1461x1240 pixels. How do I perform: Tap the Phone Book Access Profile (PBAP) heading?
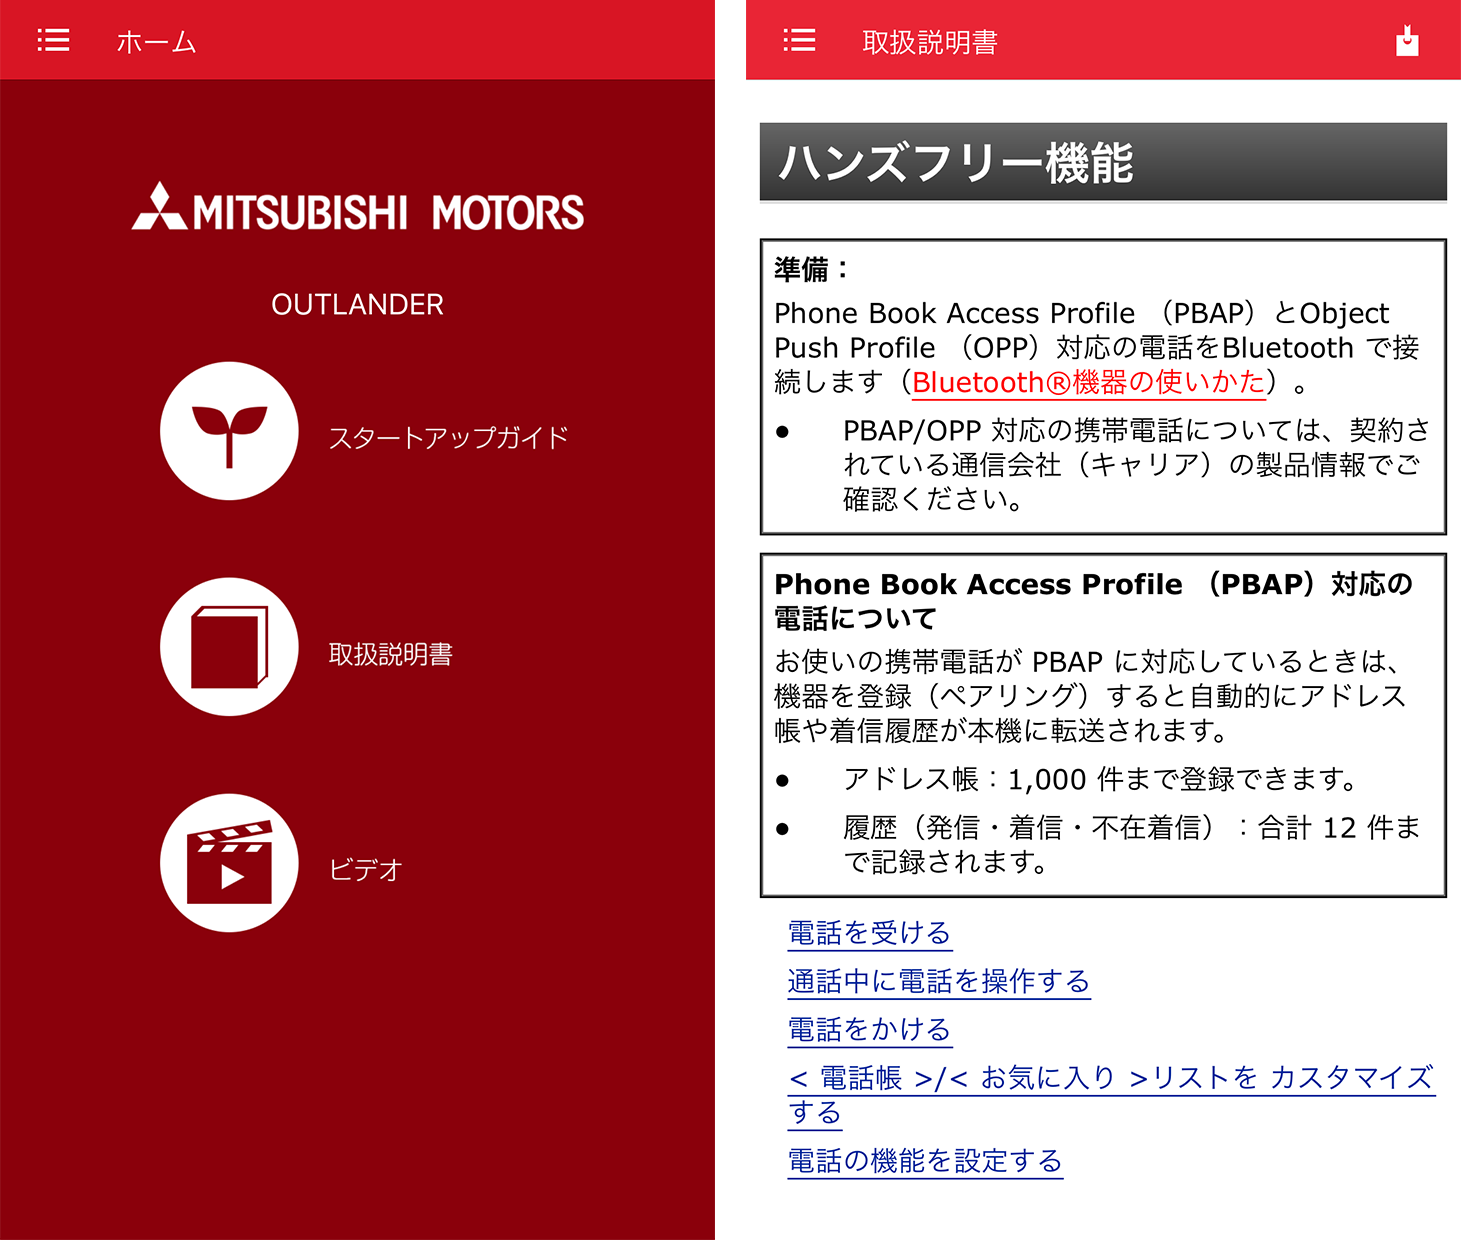point(1093,600)
